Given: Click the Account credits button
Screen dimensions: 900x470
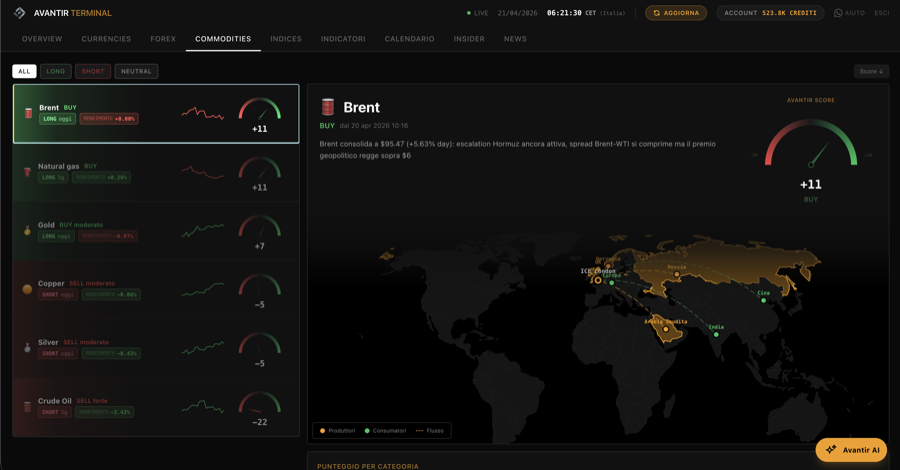Looking at the screenshot, I should 770,13.
